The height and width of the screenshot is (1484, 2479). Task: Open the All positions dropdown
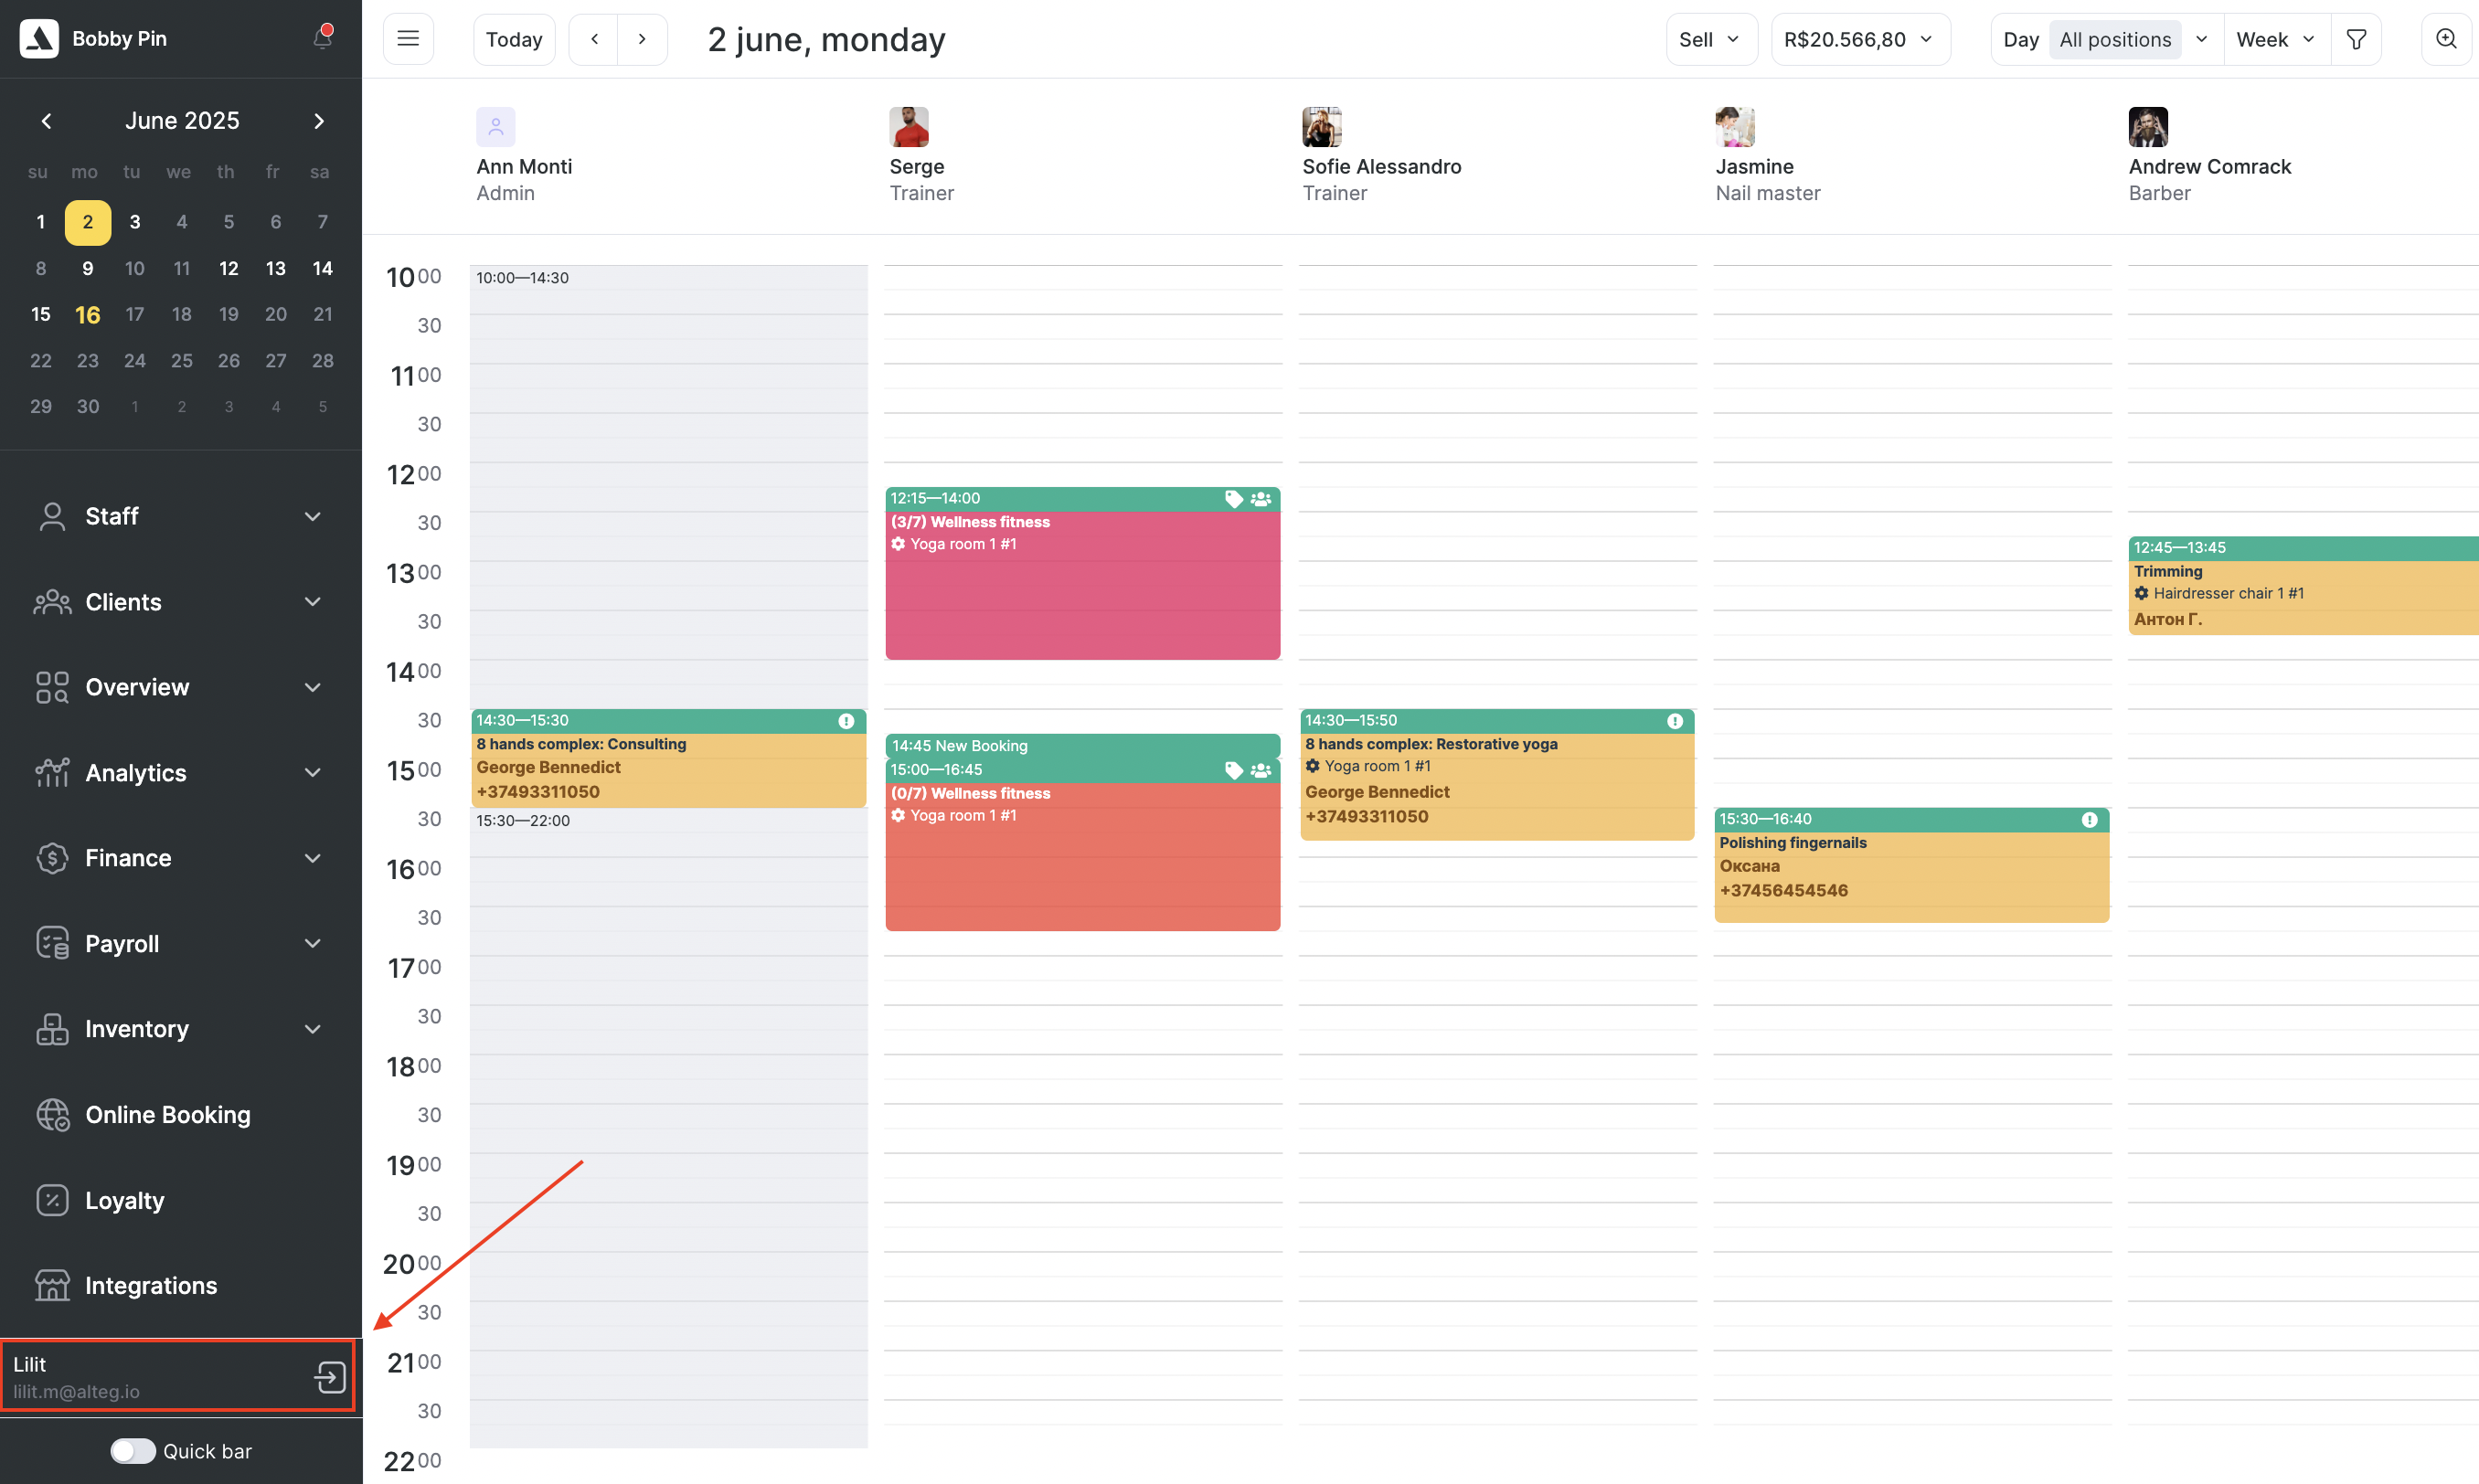tap(2134, 39)
